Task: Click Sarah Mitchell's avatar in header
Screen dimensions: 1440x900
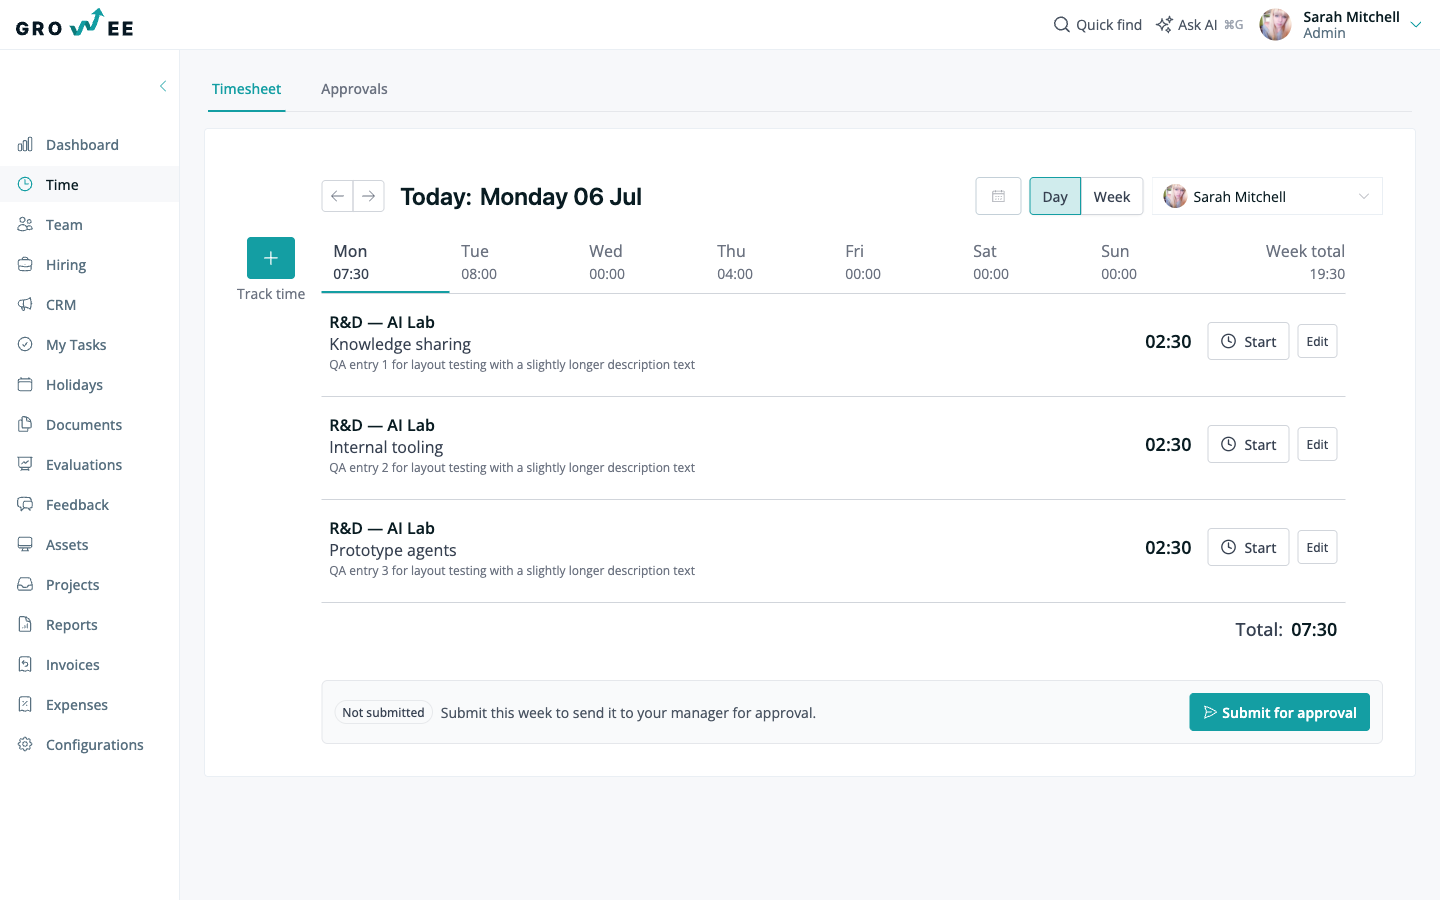Action: coord(1275,24)
